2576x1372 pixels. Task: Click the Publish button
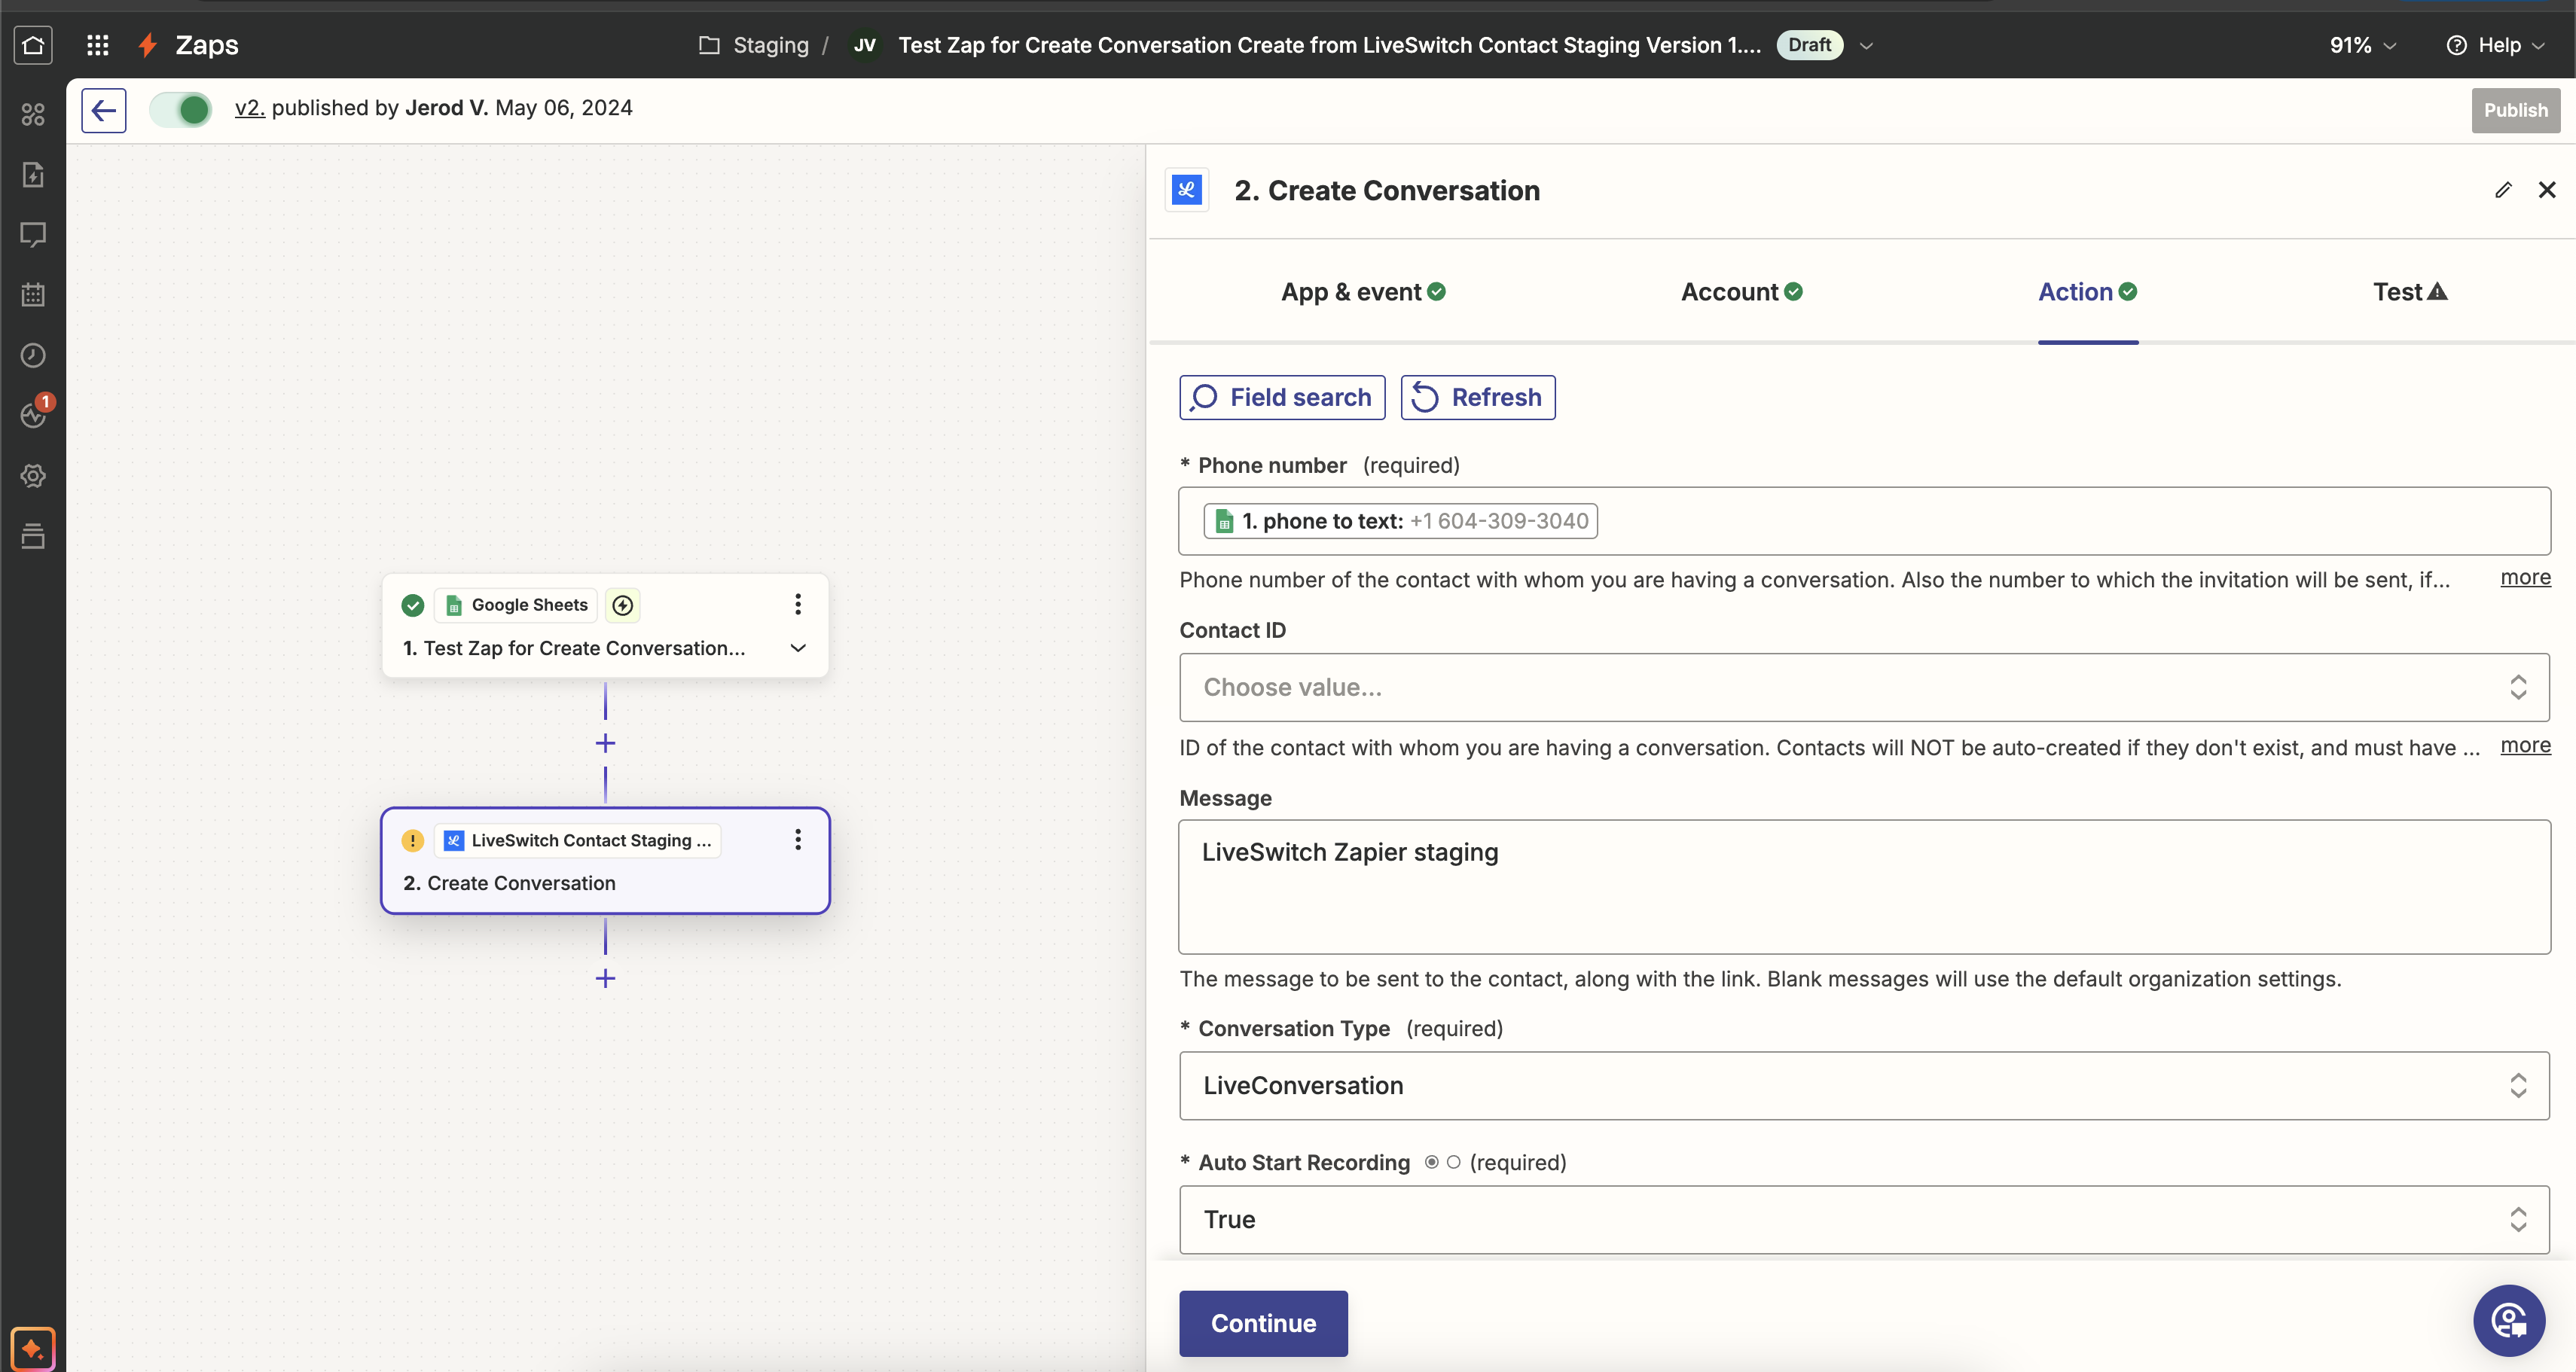point(2516,110)
